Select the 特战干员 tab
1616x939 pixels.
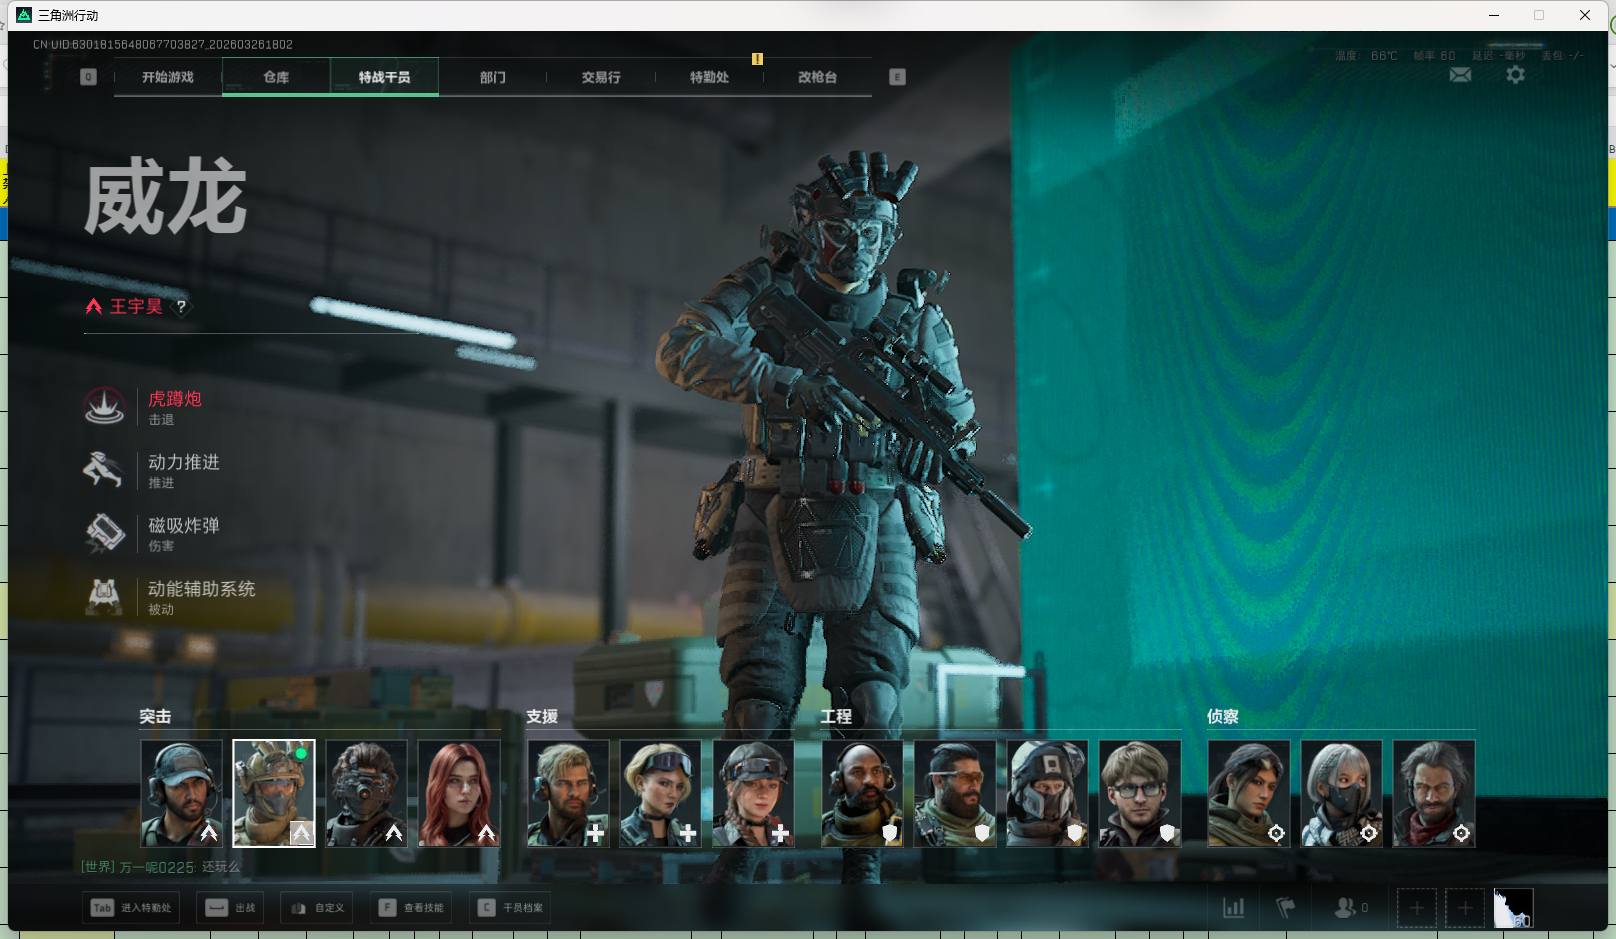tap(384, 77)
